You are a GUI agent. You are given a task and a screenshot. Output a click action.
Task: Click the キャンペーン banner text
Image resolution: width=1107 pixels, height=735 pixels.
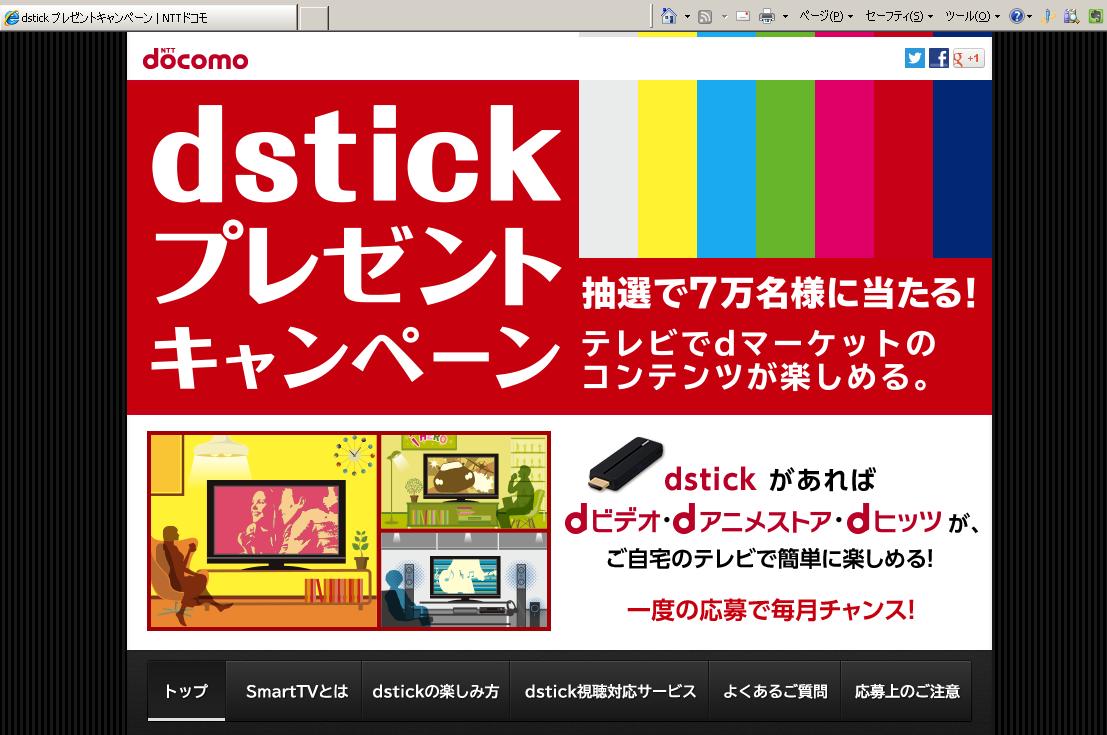355,357
